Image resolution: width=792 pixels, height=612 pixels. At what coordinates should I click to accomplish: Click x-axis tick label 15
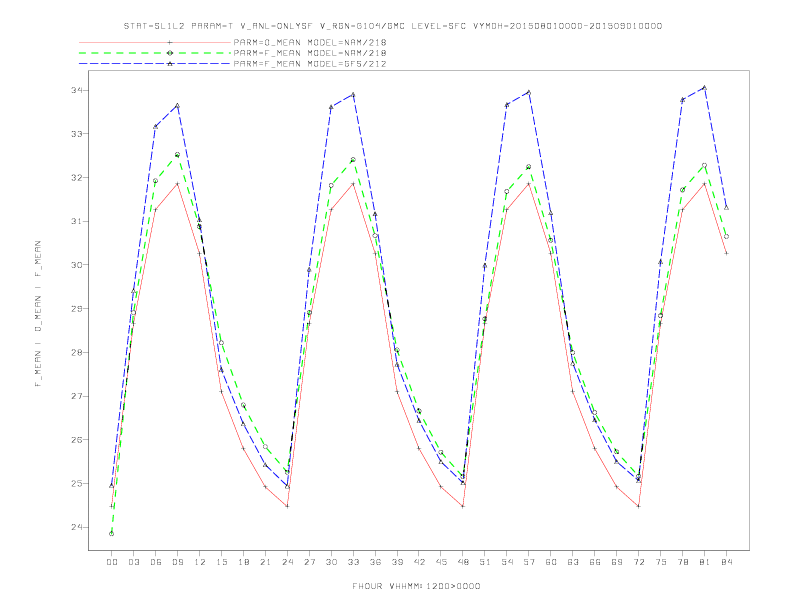click(x=222, y=562)
